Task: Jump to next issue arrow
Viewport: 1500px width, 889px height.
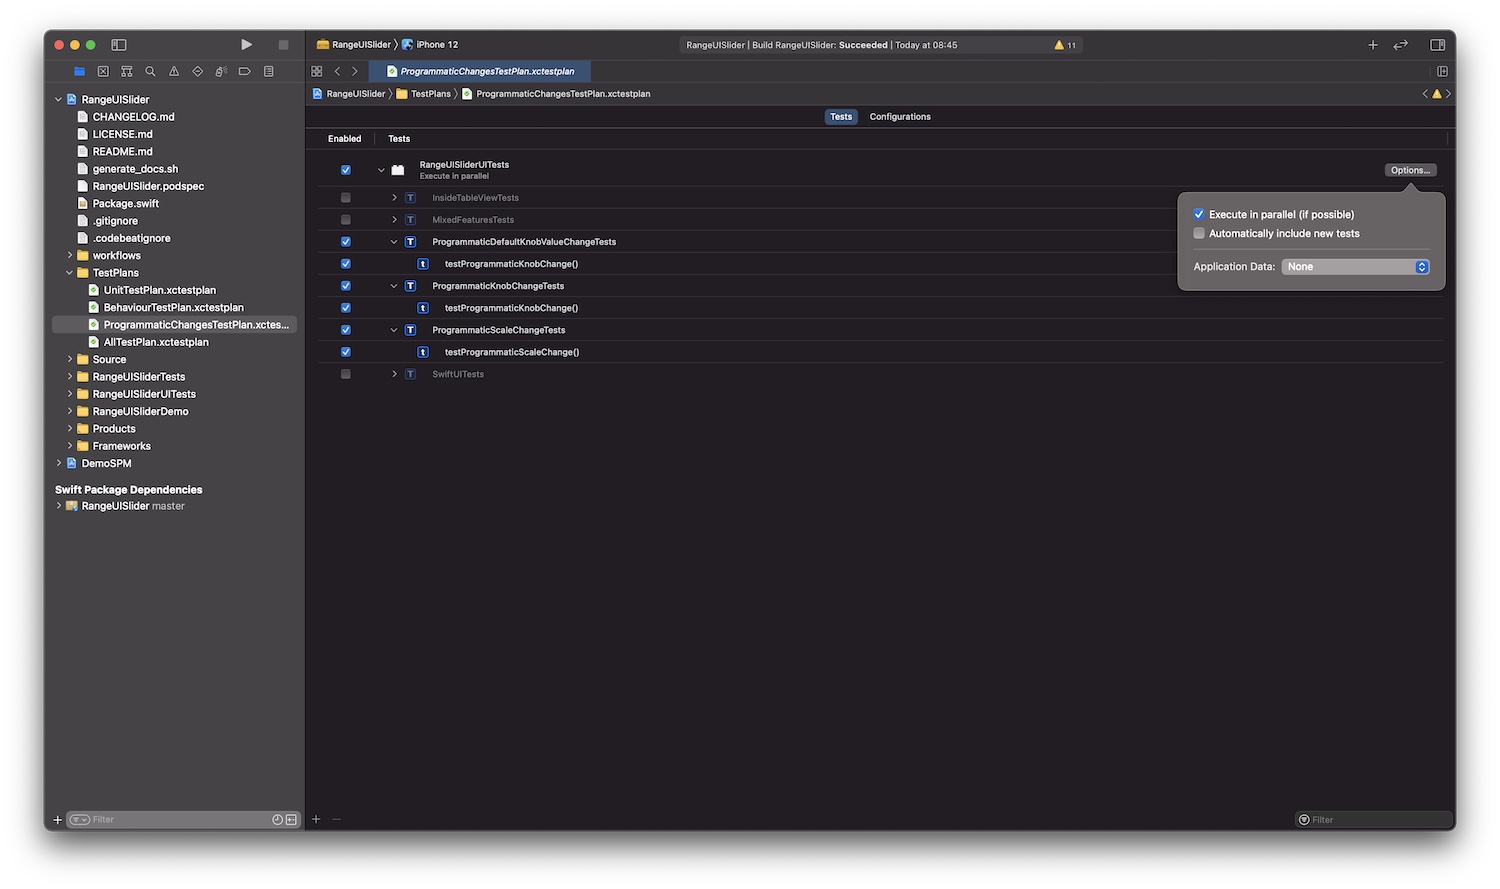Action: pos(1448,94)
